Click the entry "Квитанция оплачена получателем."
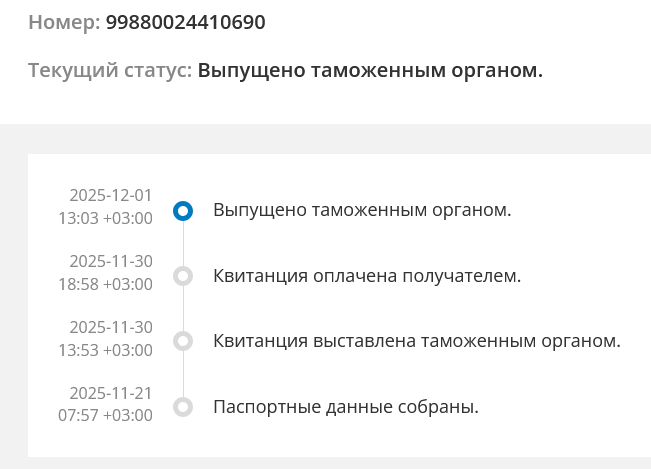651x469 pixels. (367, 276)
